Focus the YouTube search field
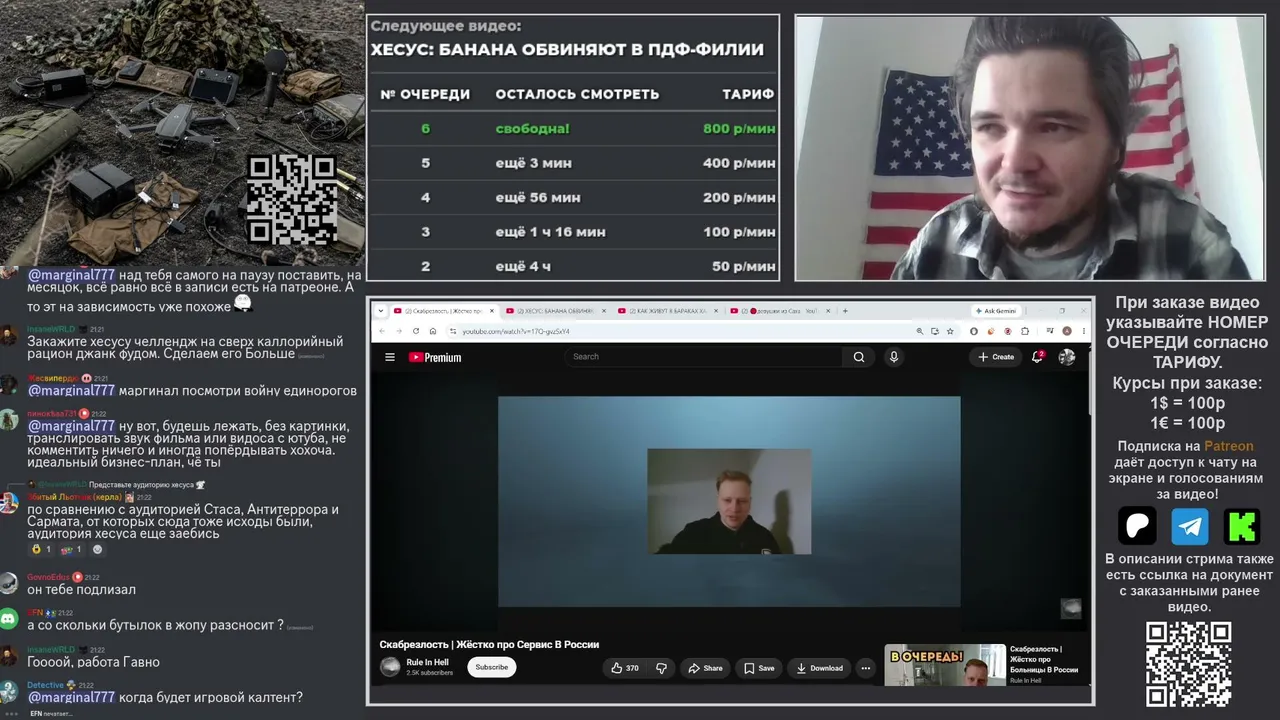Screen dimensions: 1280x720 click(705, 357)
